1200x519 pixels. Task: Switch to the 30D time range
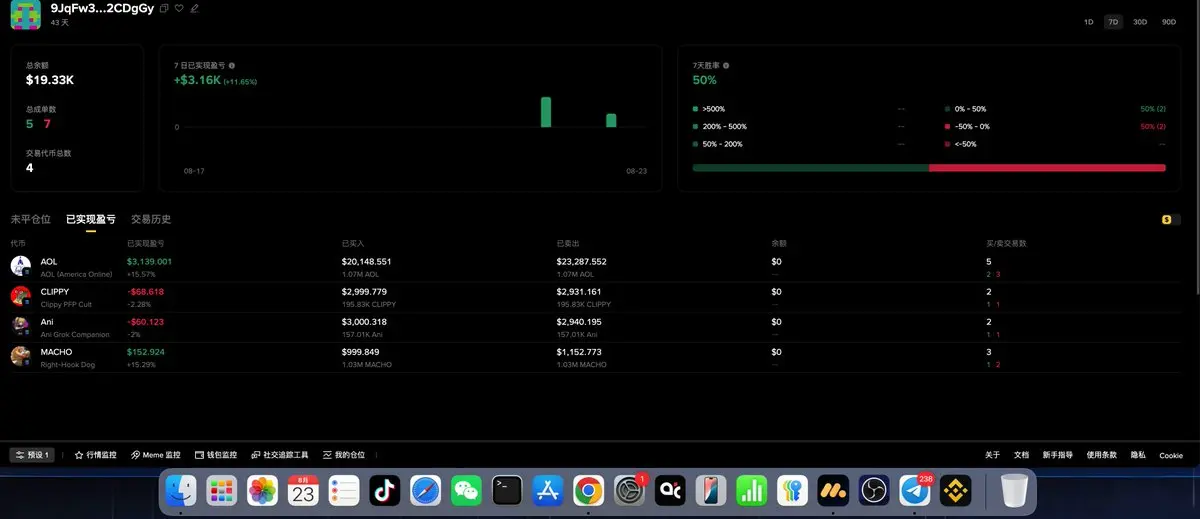1140,21
